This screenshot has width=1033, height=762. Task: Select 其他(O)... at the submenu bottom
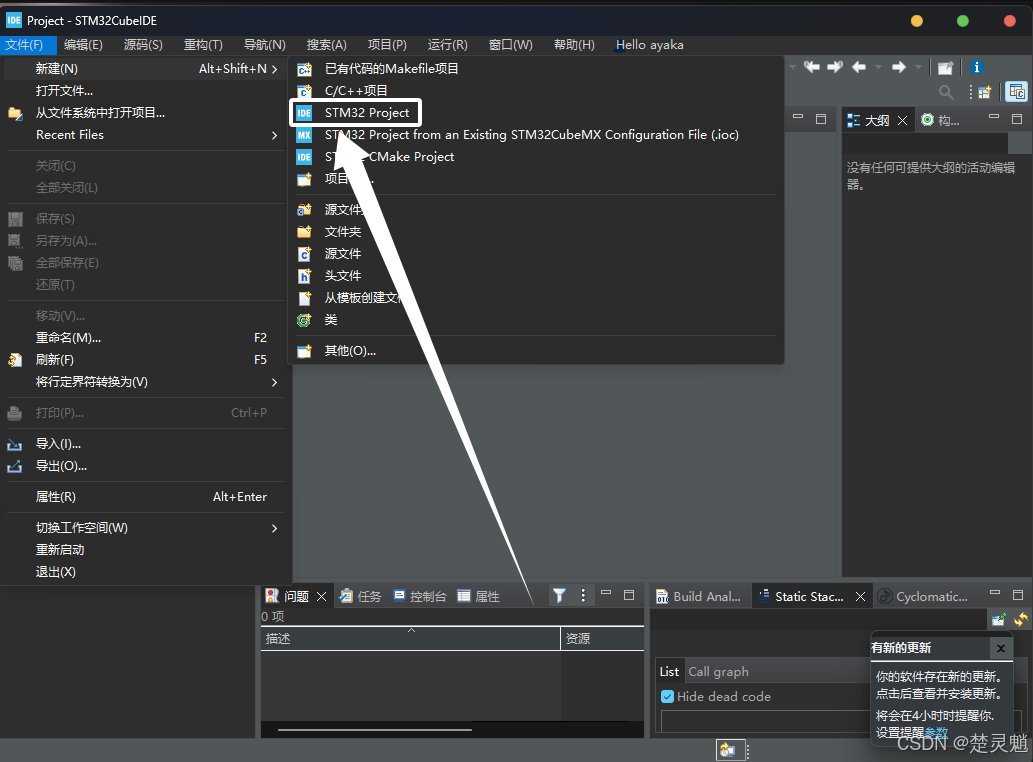pyautogui.click(x=350, y=351)
